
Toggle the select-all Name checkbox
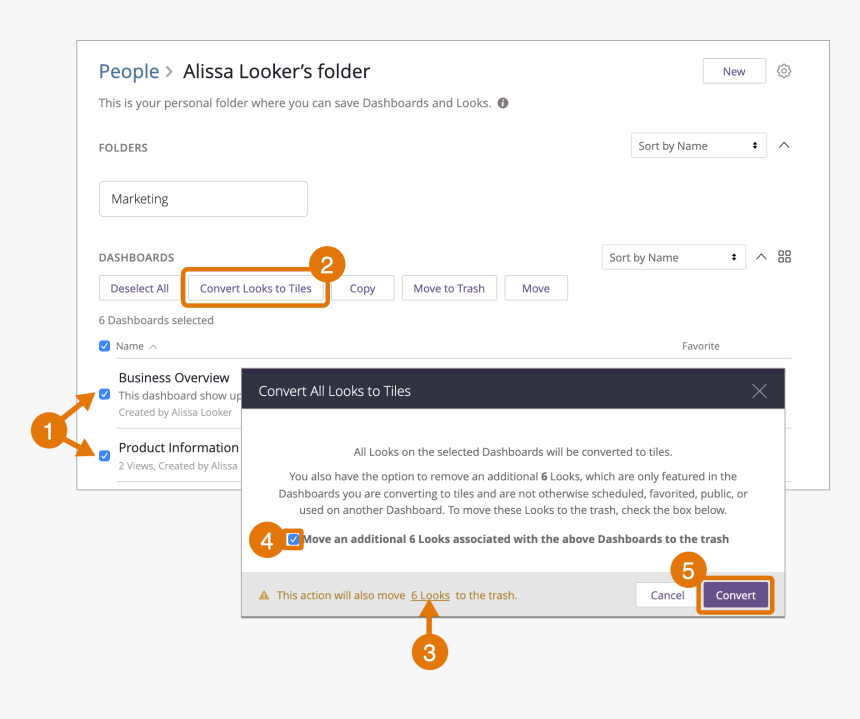pos(104,346)
